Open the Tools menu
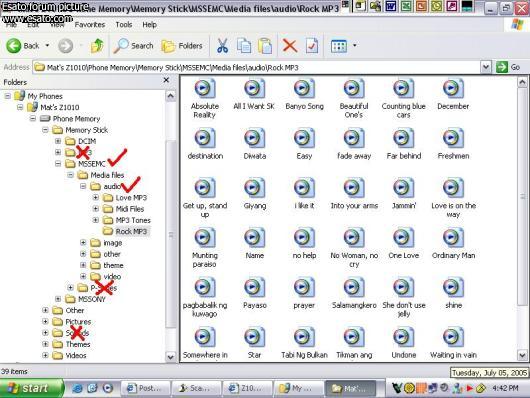This screenshot has width=530, height=398. [124, 25]
